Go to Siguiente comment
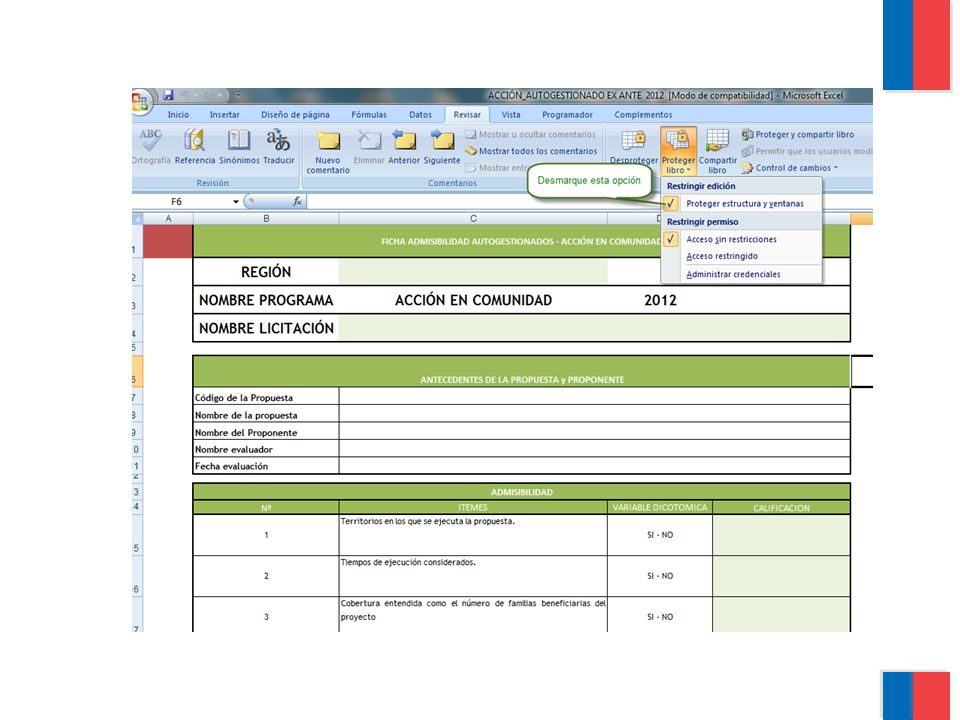 point(441,147)
